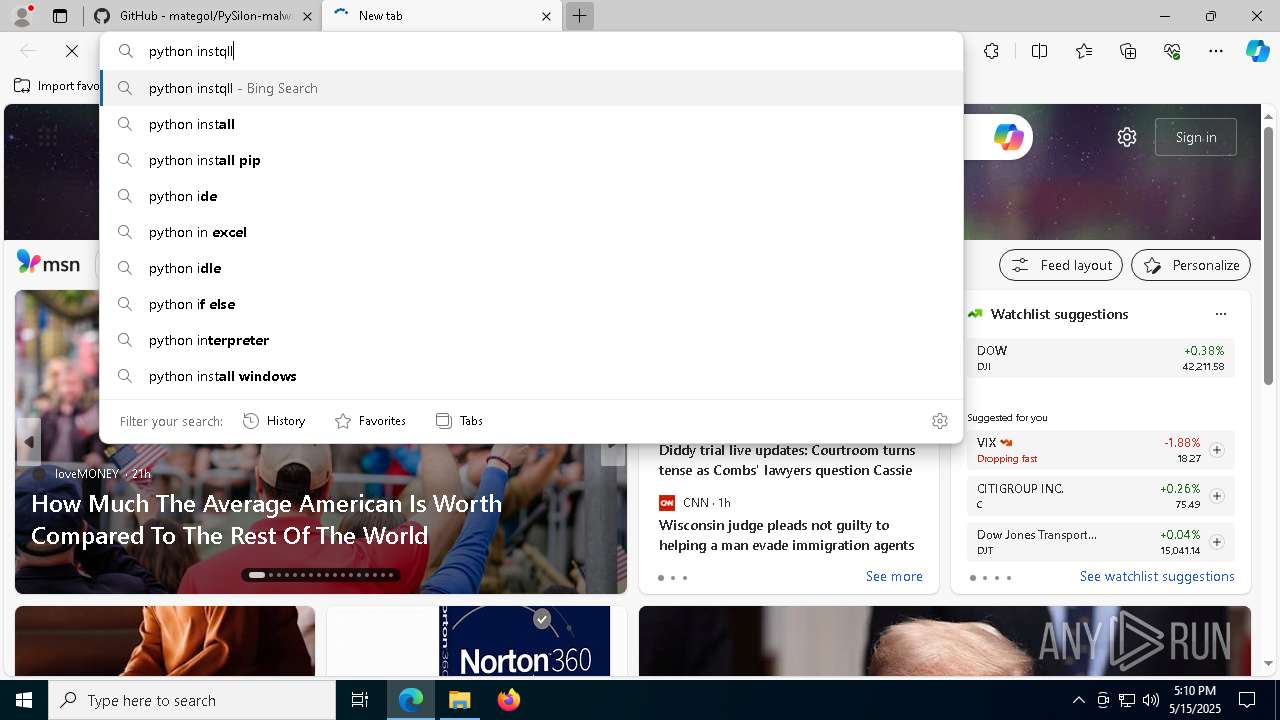The image size is (1280, 720).
Task: Choose the 'python install pip' suggestion
Action: coord(531,160)
